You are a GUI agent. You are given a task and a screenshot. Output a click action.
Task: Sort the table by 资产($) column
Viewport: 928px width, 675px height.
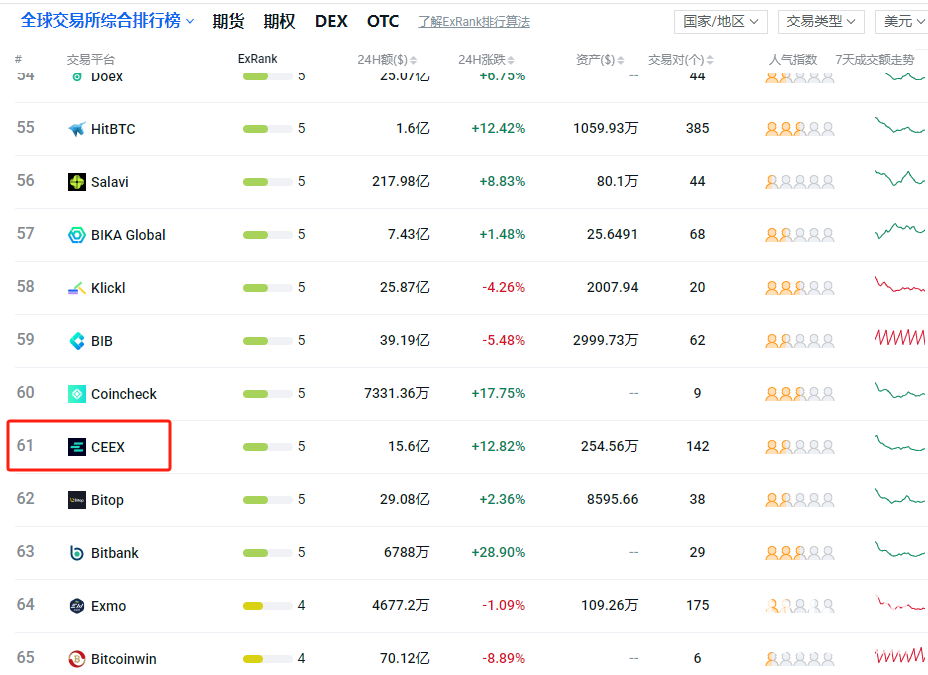599,59
